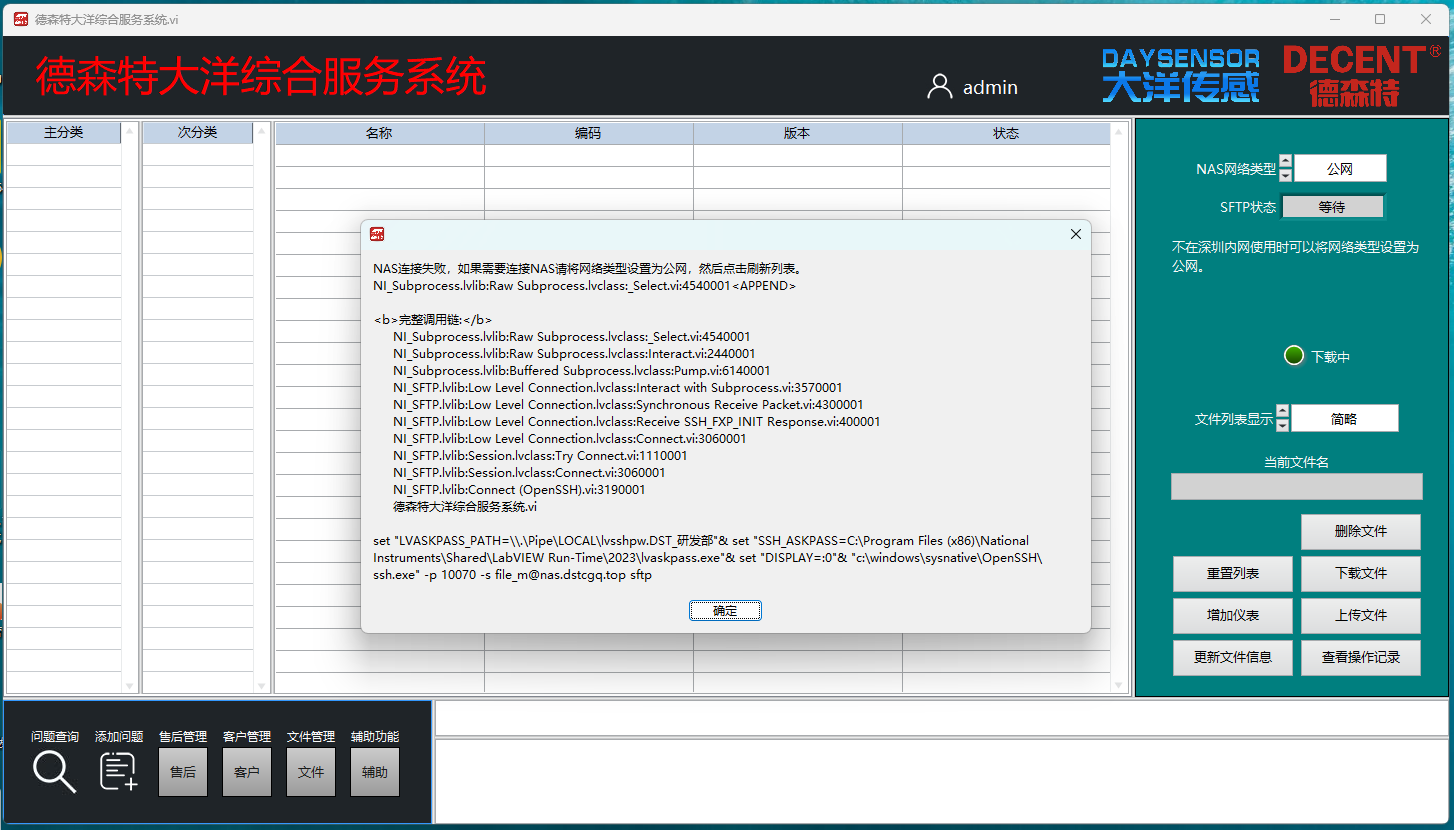
Task: Click the 名称 column header
Action: coord(380,133)
